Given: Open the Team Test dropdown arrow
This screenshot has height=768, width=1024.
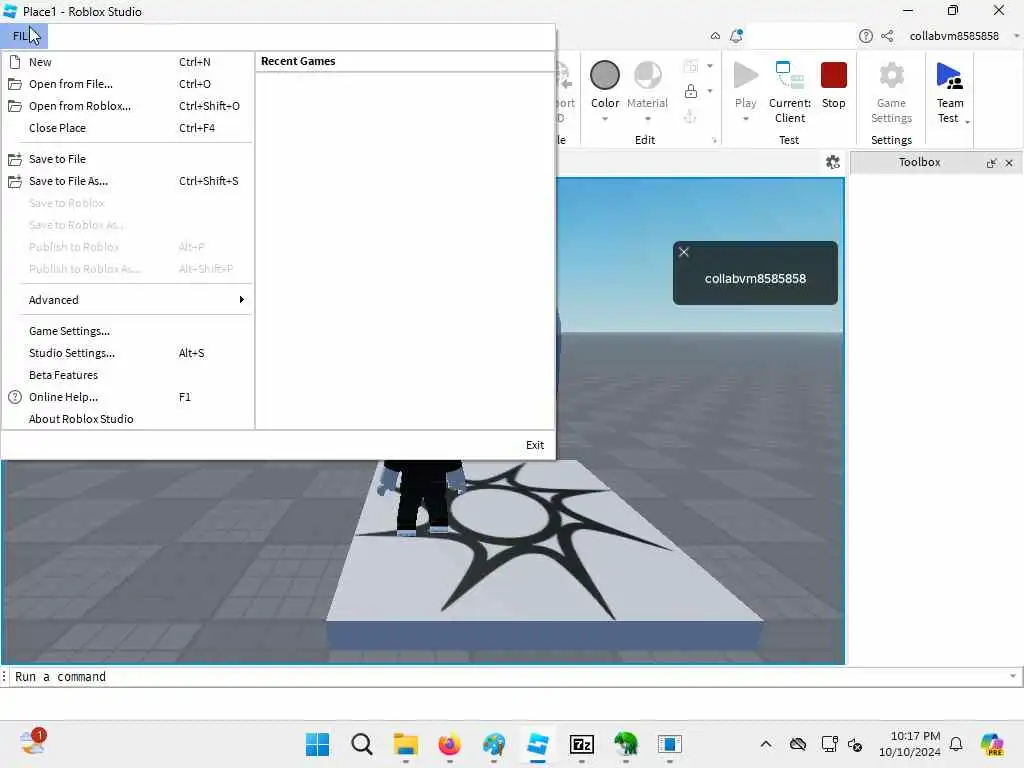Looking at the screenshot, I should (967, 122).
